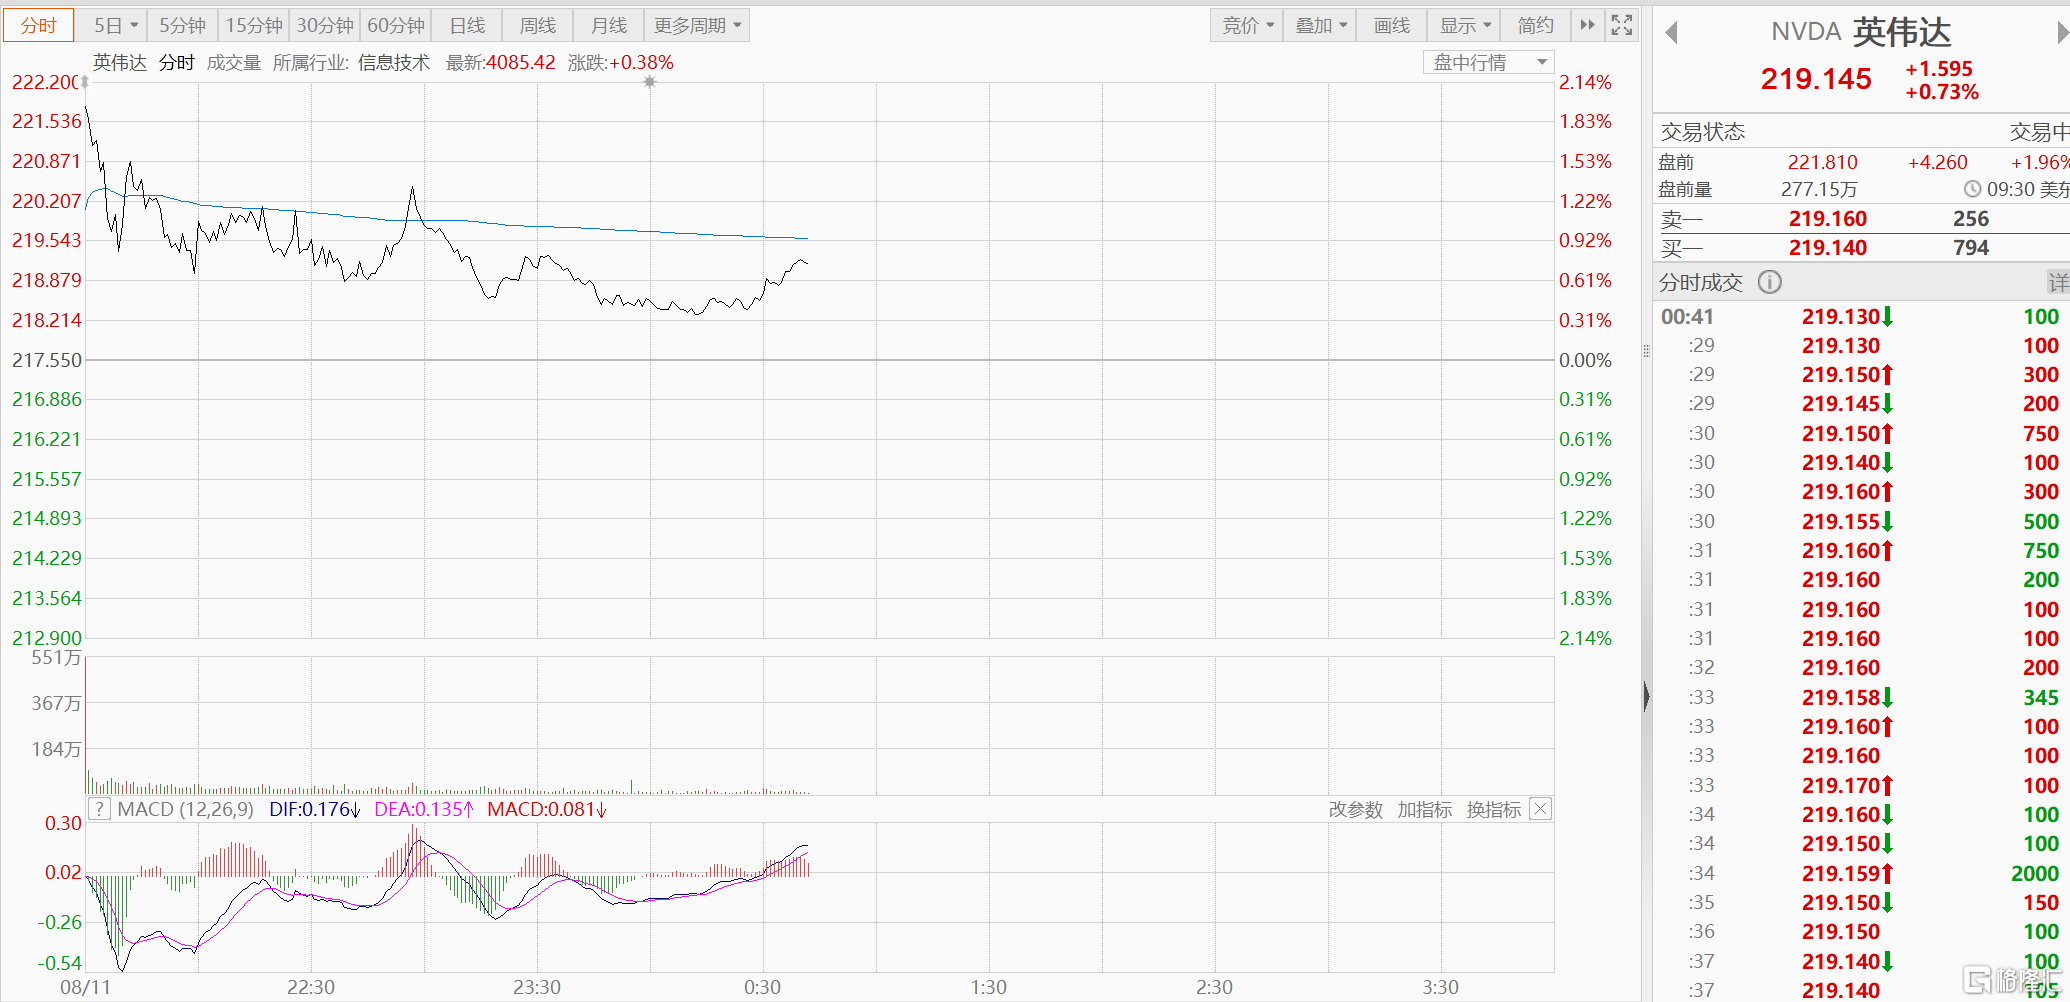The width and height of the screenshot is (2070, 1002).
Task: Click the MACD (12,26,9) indicator name
Action: click(185, 809)
